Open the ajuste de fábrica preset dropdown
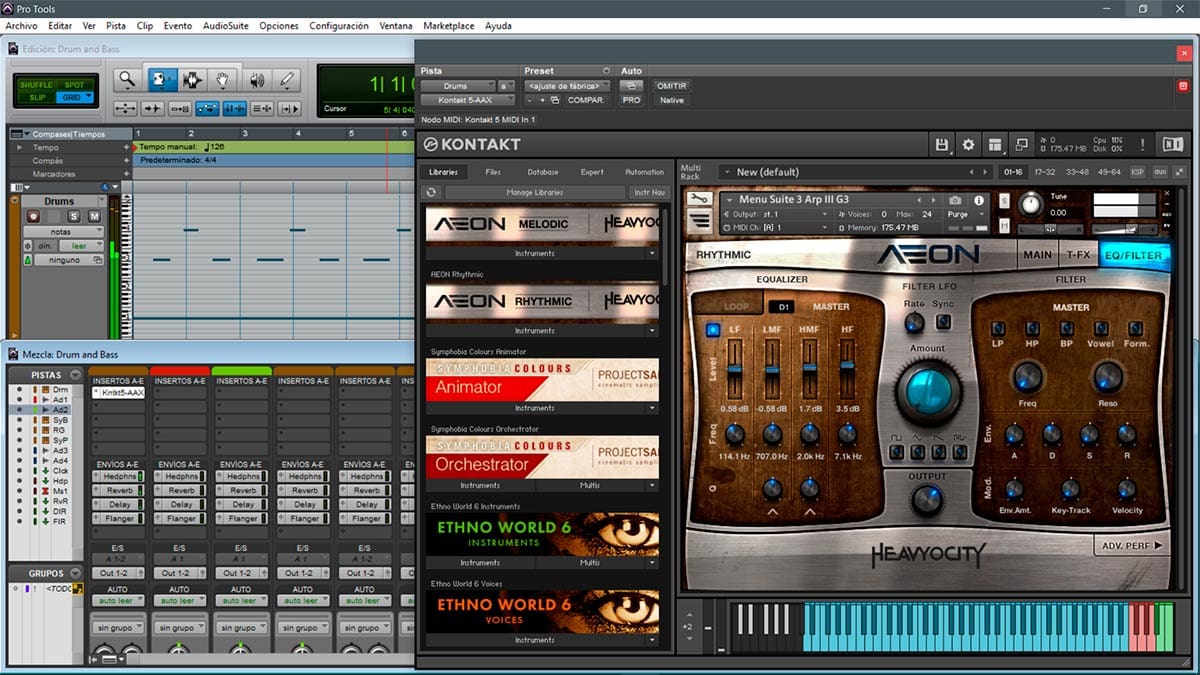The image size is (1200, 675). click(x=567, y=86)
